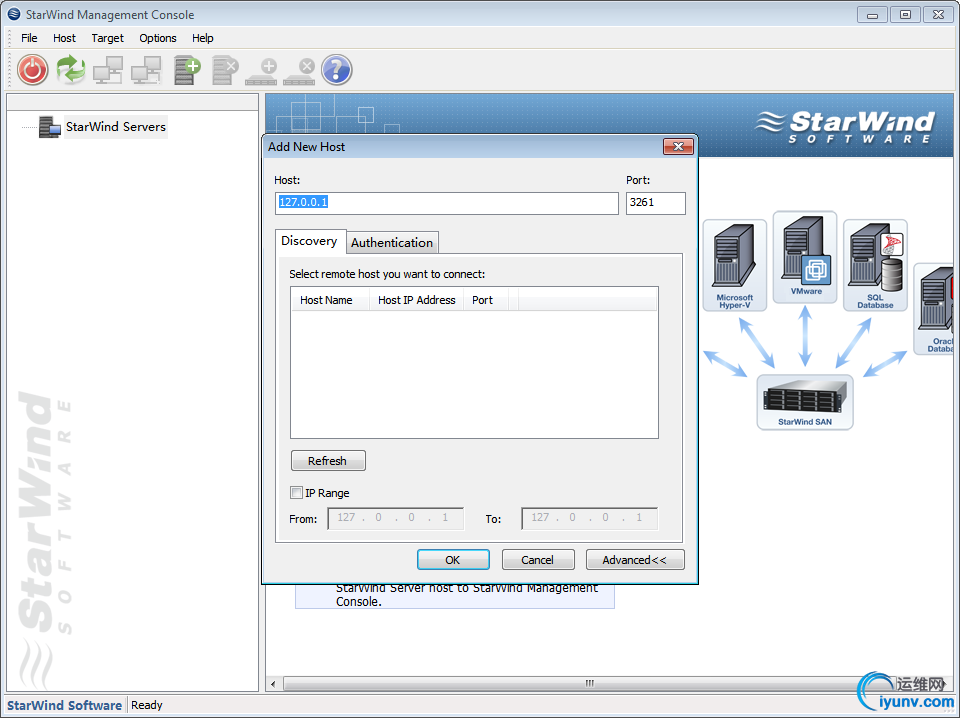Click the first grayed connect computers icon
The width and height of the screenshot is (960, 718).
coord(108,70)
